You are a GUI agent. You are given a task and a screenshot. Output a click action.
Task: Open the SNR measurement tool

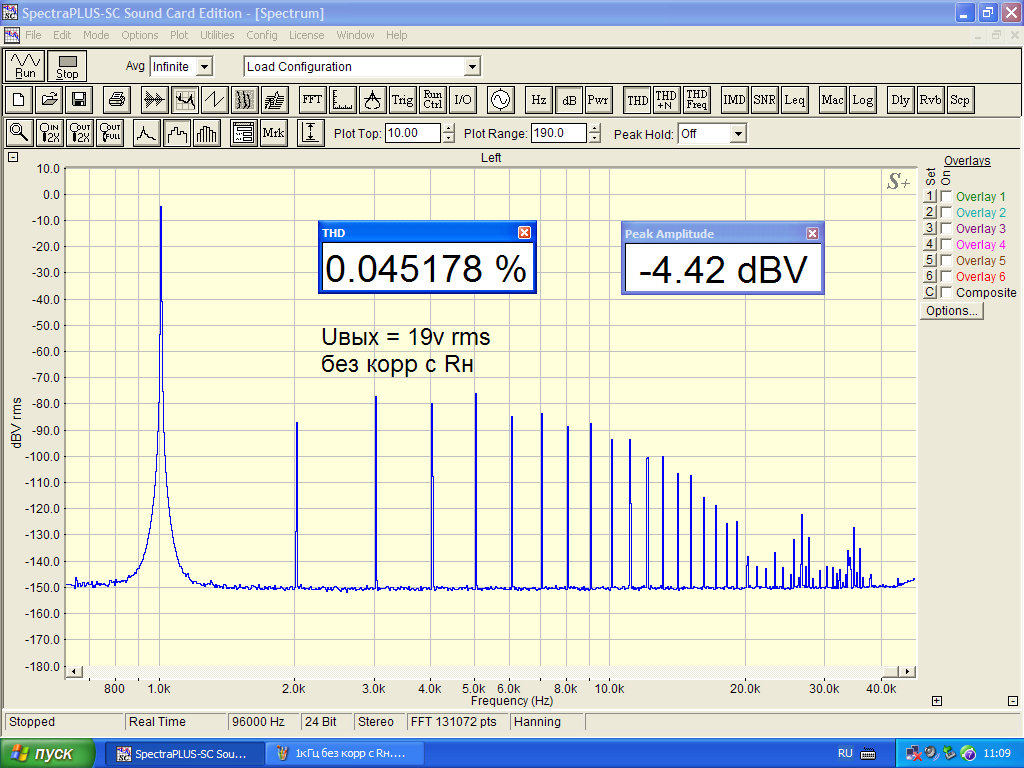[x=765, y=100]
